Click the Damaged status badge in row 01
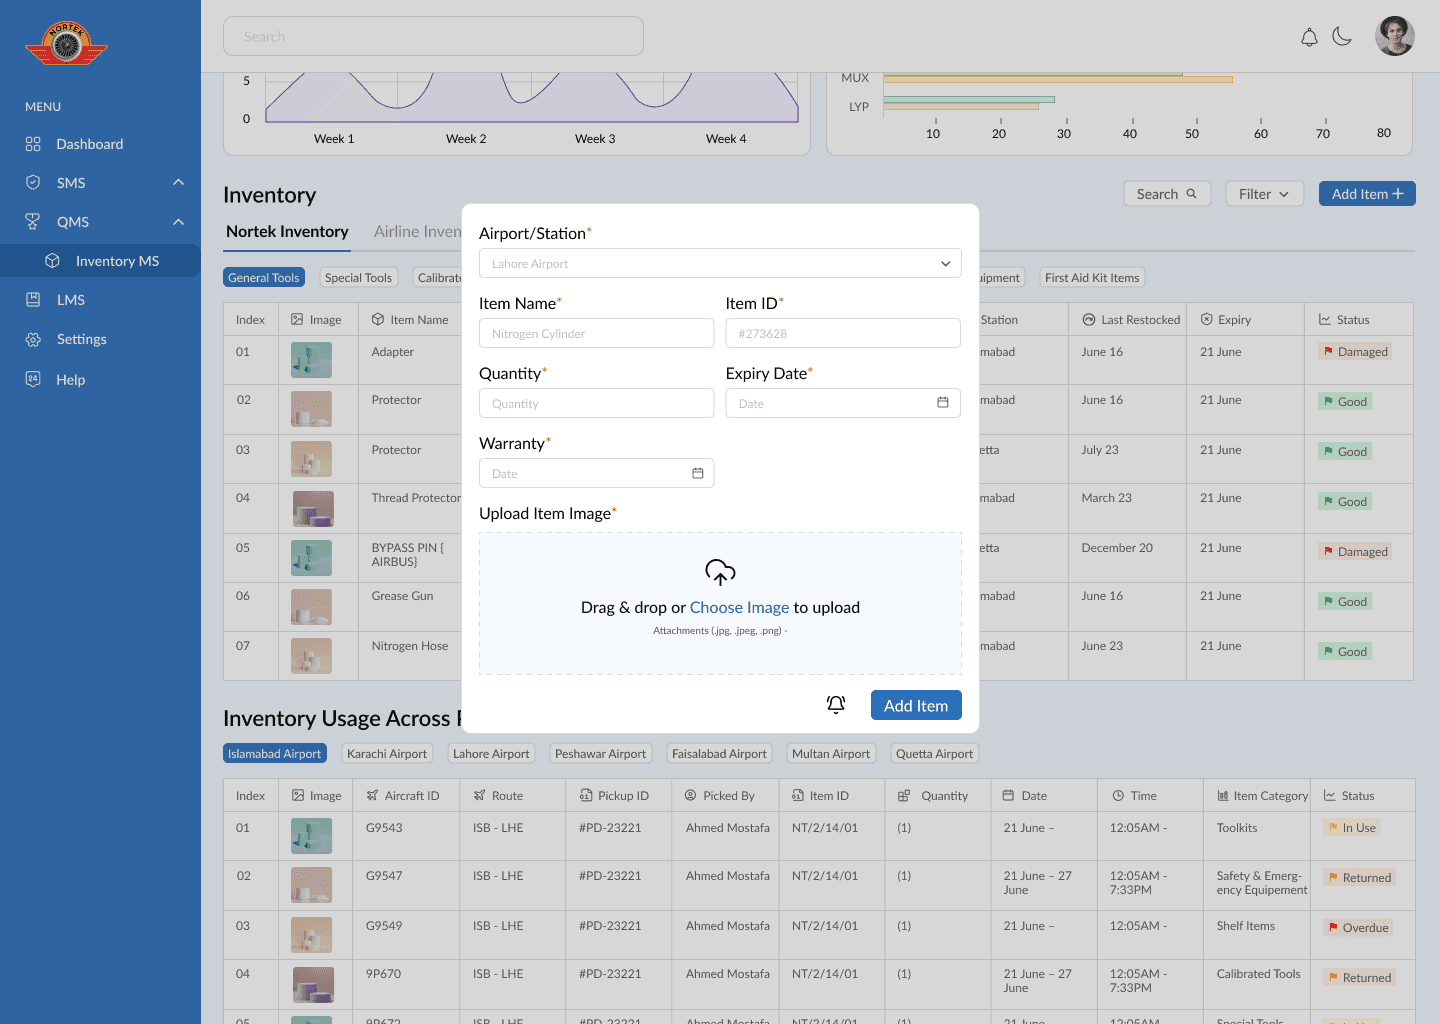The height and width of the screenshot is (1024, 1440). coord(1356,352)
